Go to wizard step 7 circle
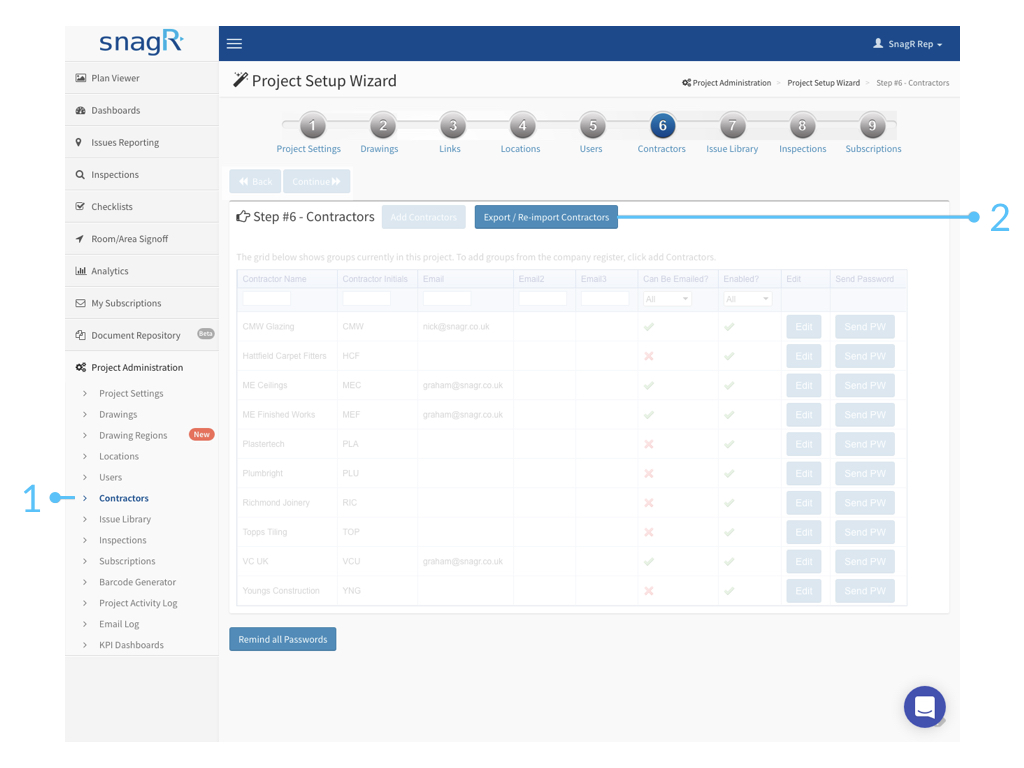1024x768 pixels. [733, 125]
